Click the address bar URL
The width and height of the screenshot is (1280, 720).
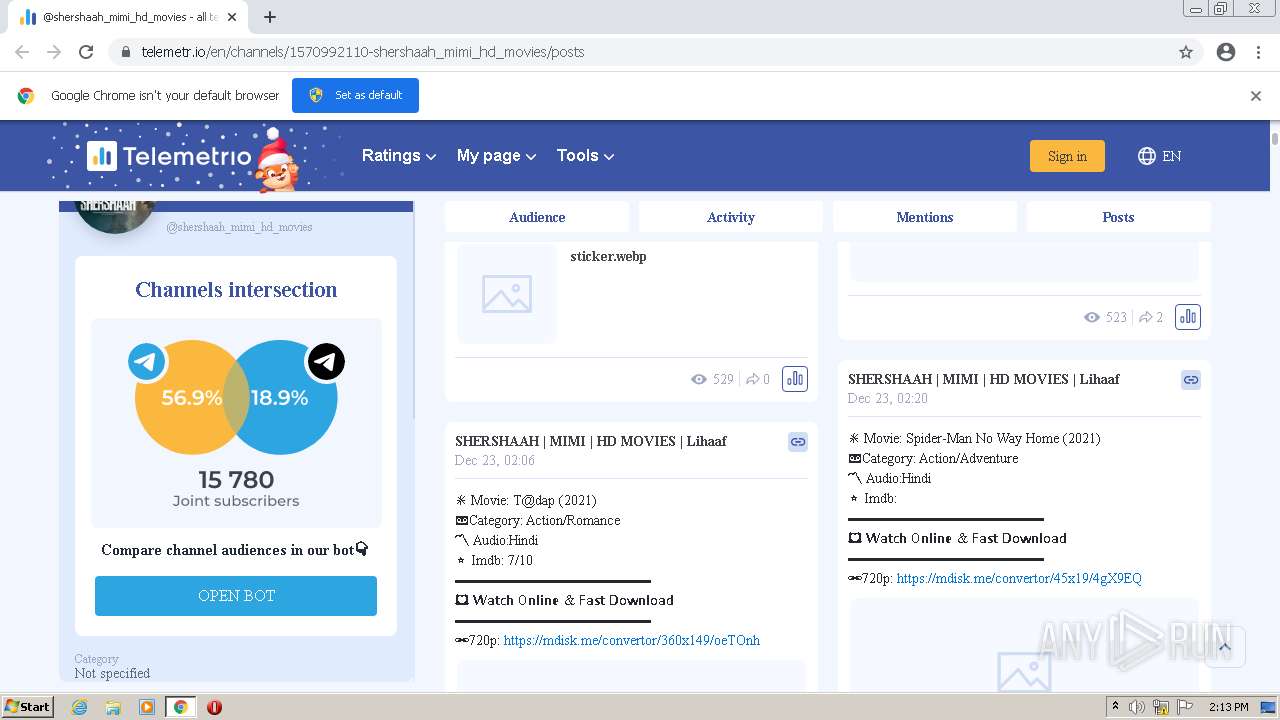(363, 52)
